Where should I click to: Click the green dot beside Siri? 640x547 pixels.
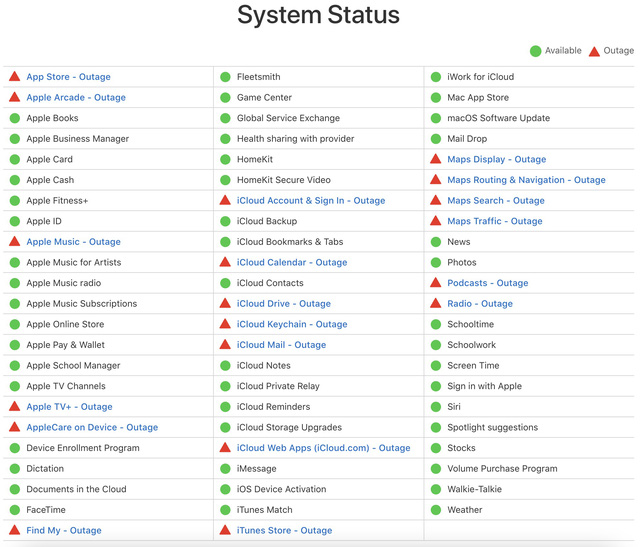[436, 407]
